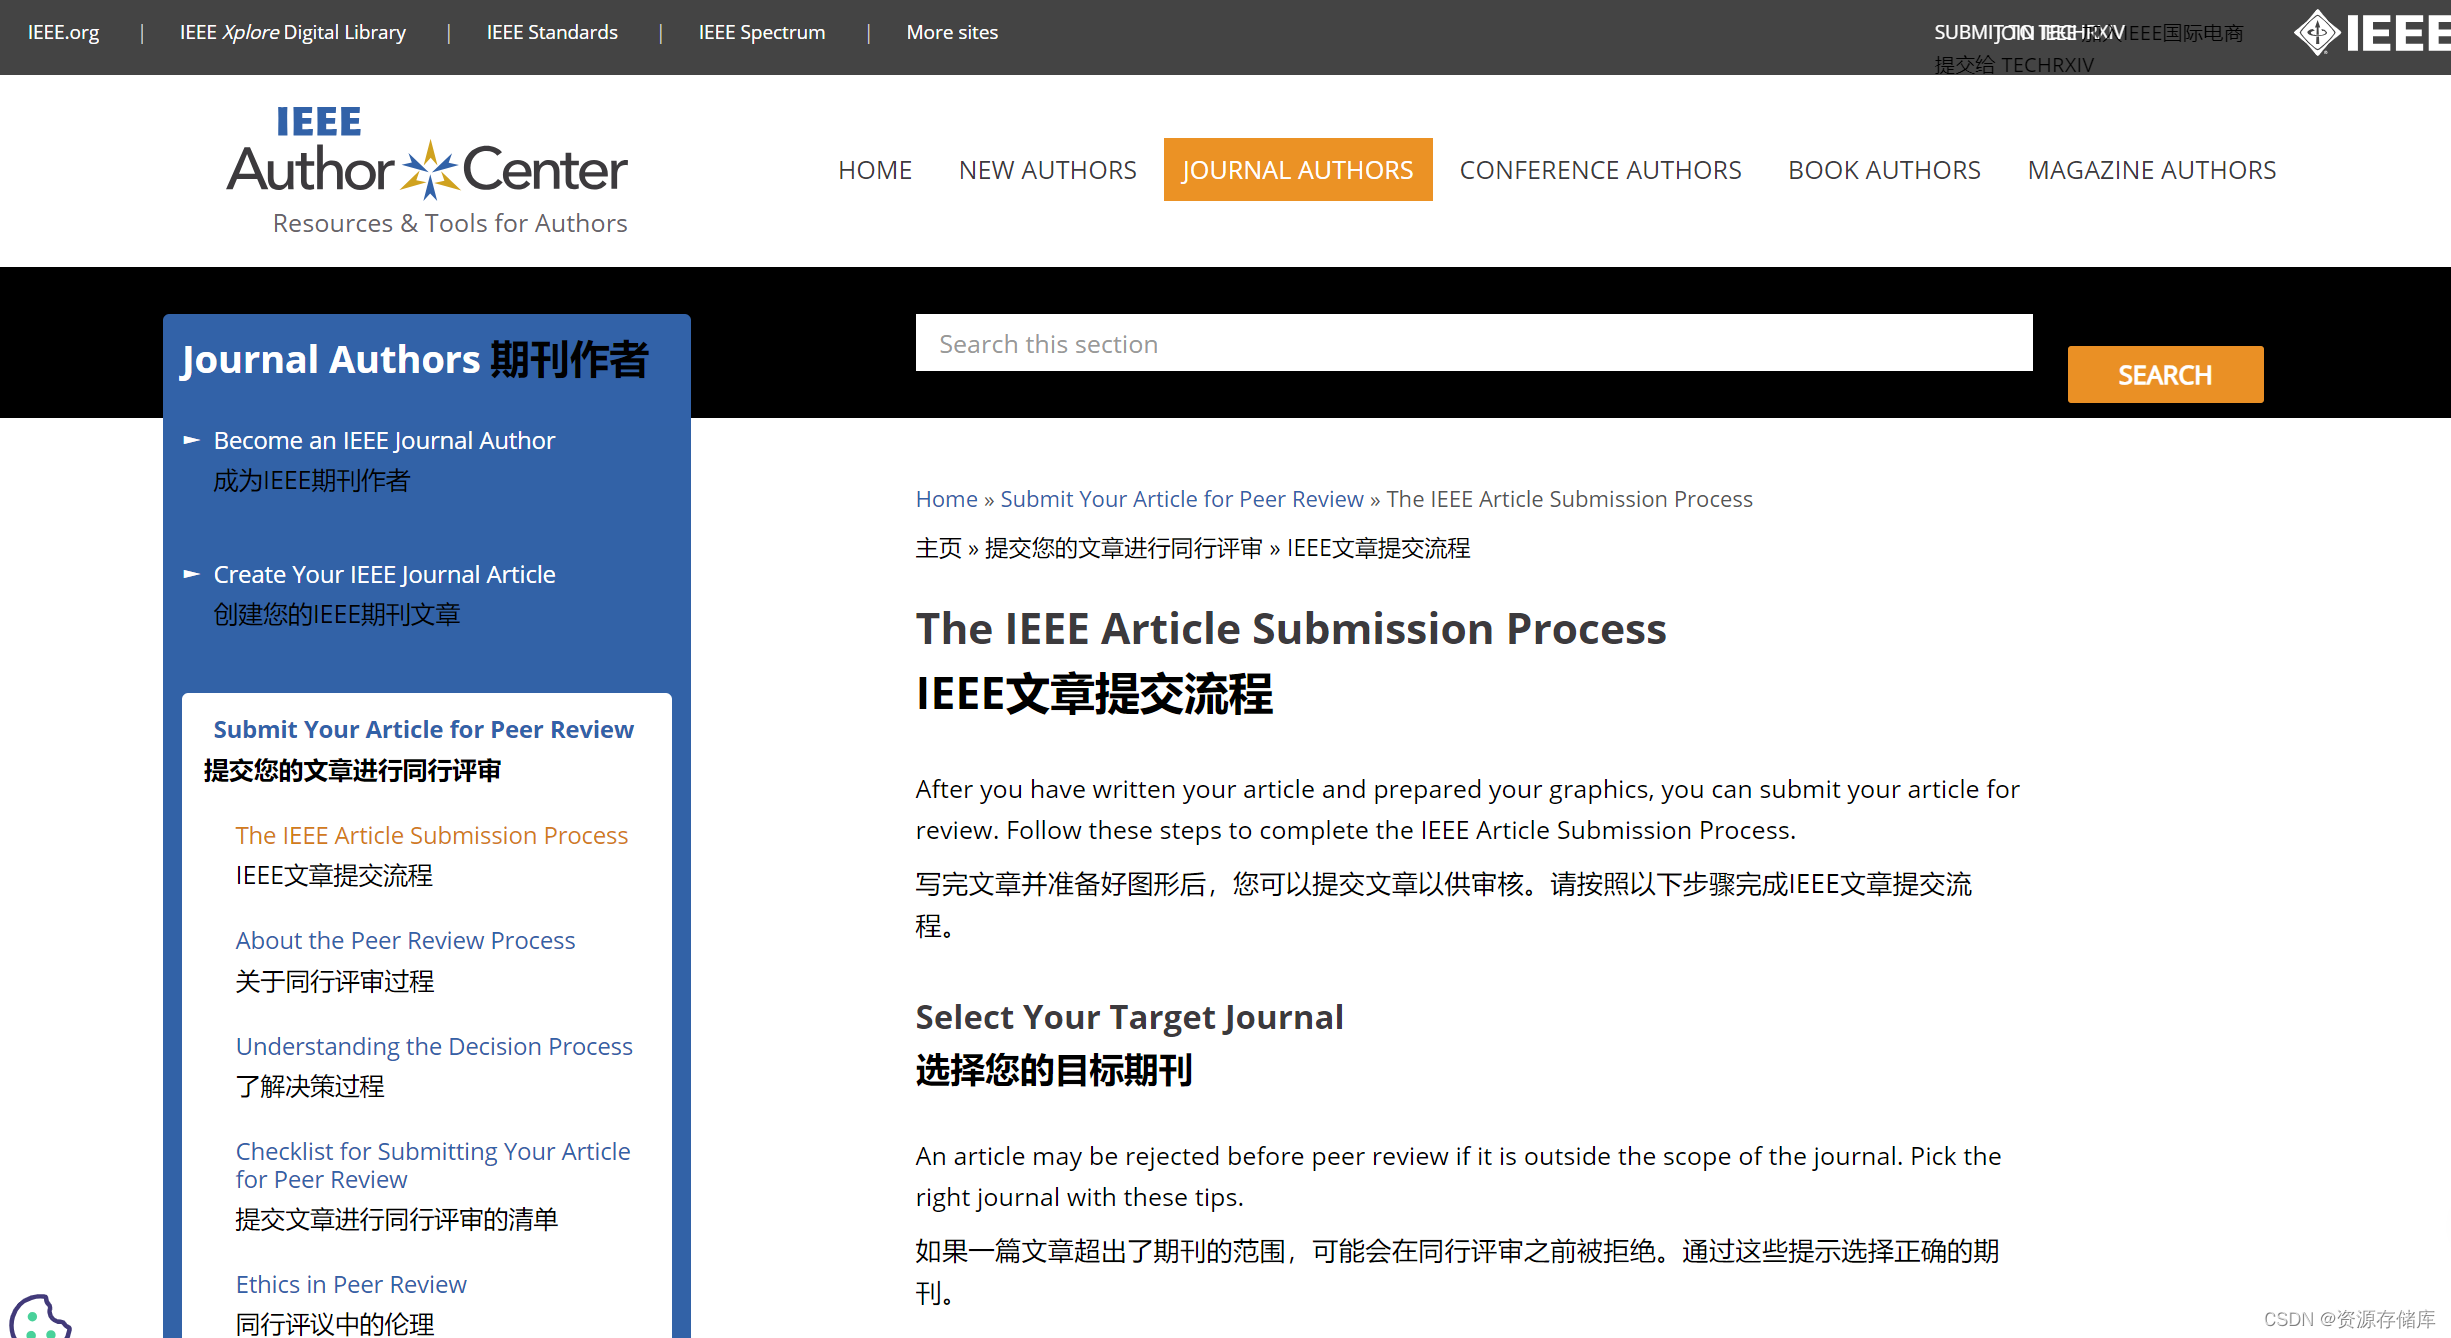Image resolution: width=2451 pixels, height=1338 pixels.
Task: Select the HOME navigation item
Action: [874, 169]
